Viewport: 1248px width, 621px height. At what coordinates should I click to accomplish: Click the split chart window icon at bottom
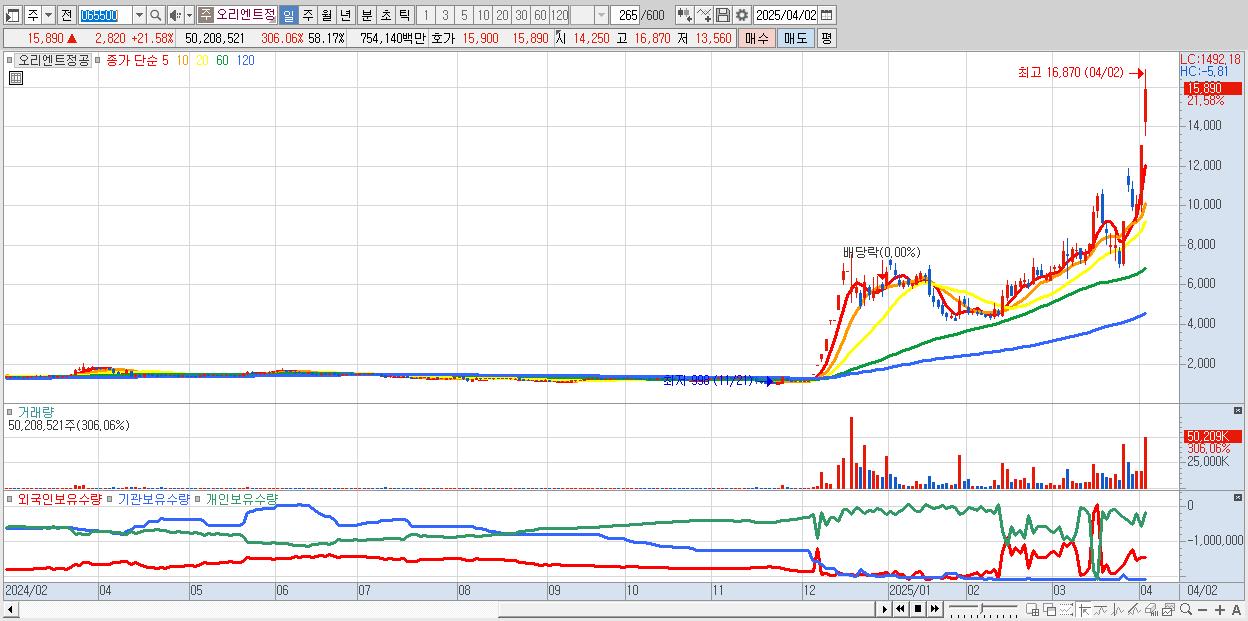(x=1032, y=609)
